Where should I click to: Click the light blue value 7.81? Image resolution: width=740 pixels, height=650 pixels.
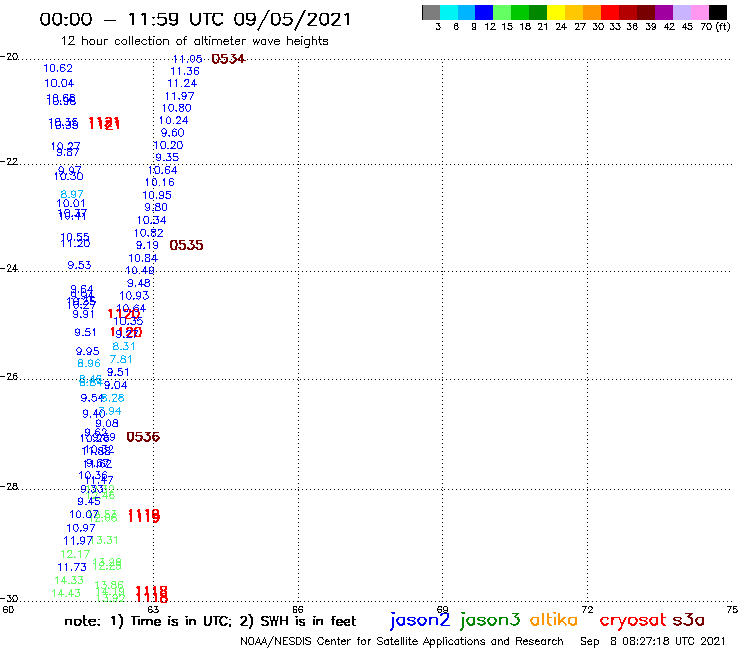tap(121, 360)
